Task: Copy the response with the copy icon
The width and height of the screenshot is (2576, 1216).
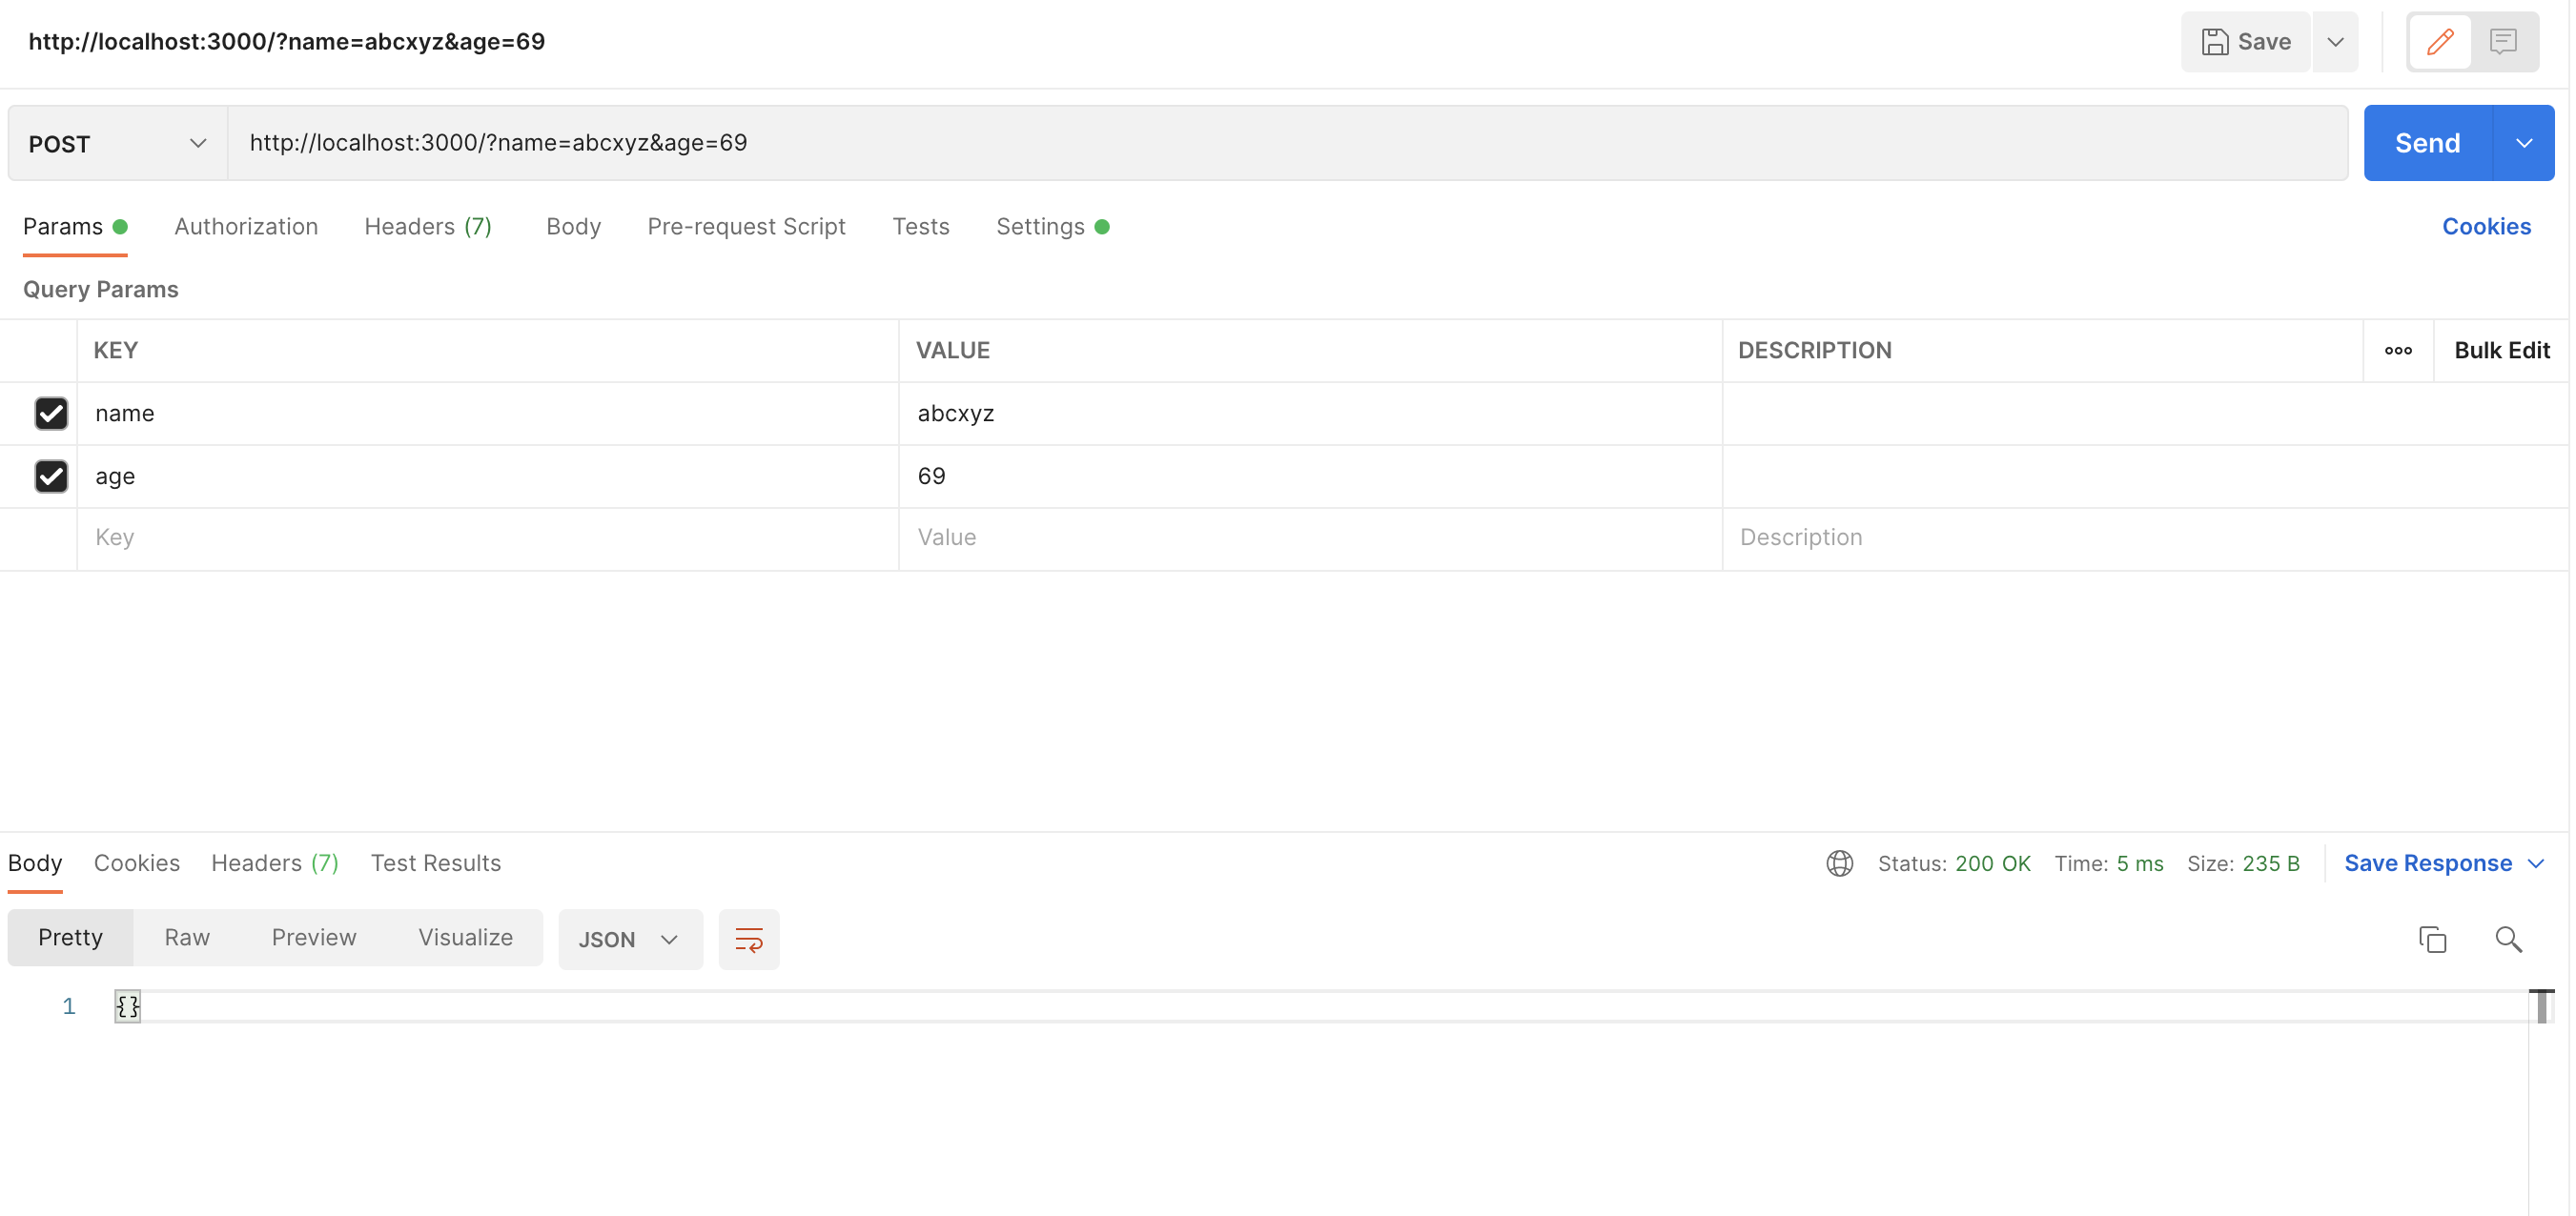Action: (x=2432, y=940)
